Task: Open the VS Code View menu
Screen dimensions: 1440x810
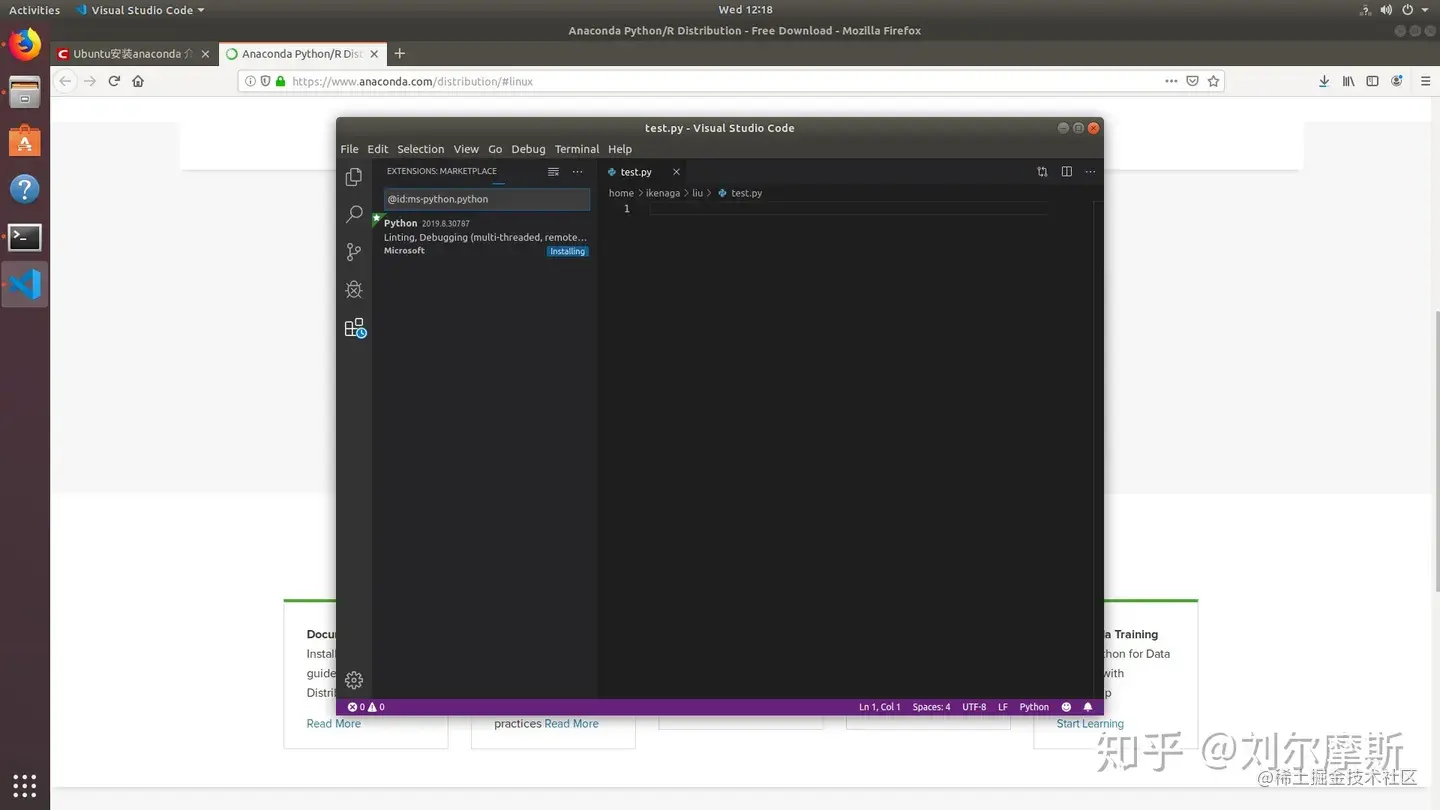Action: tap(466, 149)
